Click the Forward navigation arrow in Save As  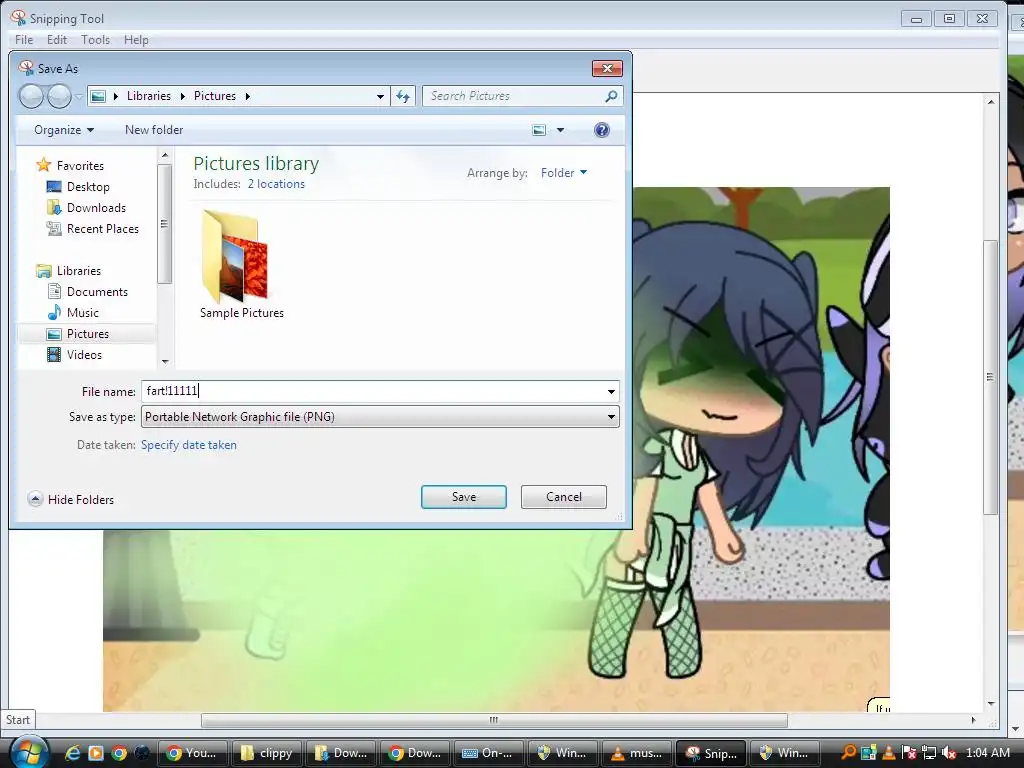[x=59, y=97]
